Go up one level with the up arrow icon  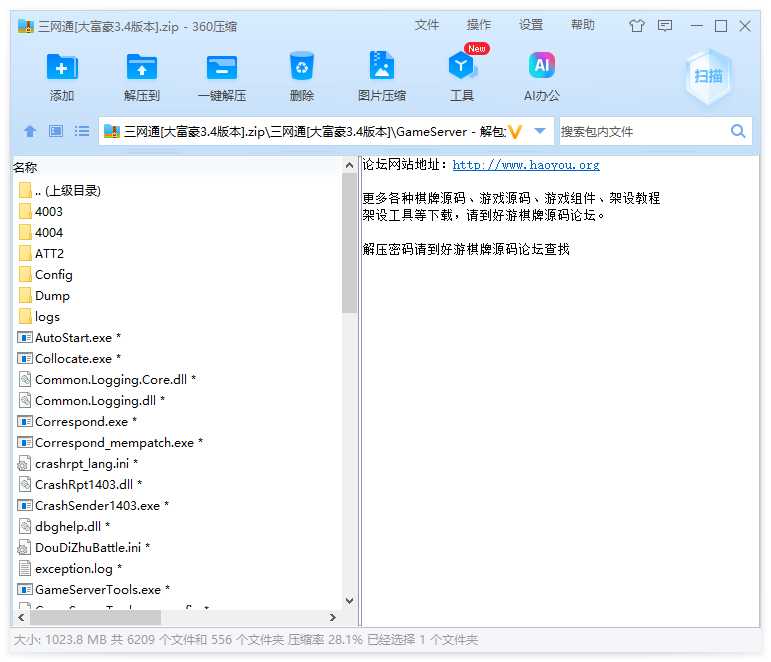pyautogui.click(x=30, y=131)
